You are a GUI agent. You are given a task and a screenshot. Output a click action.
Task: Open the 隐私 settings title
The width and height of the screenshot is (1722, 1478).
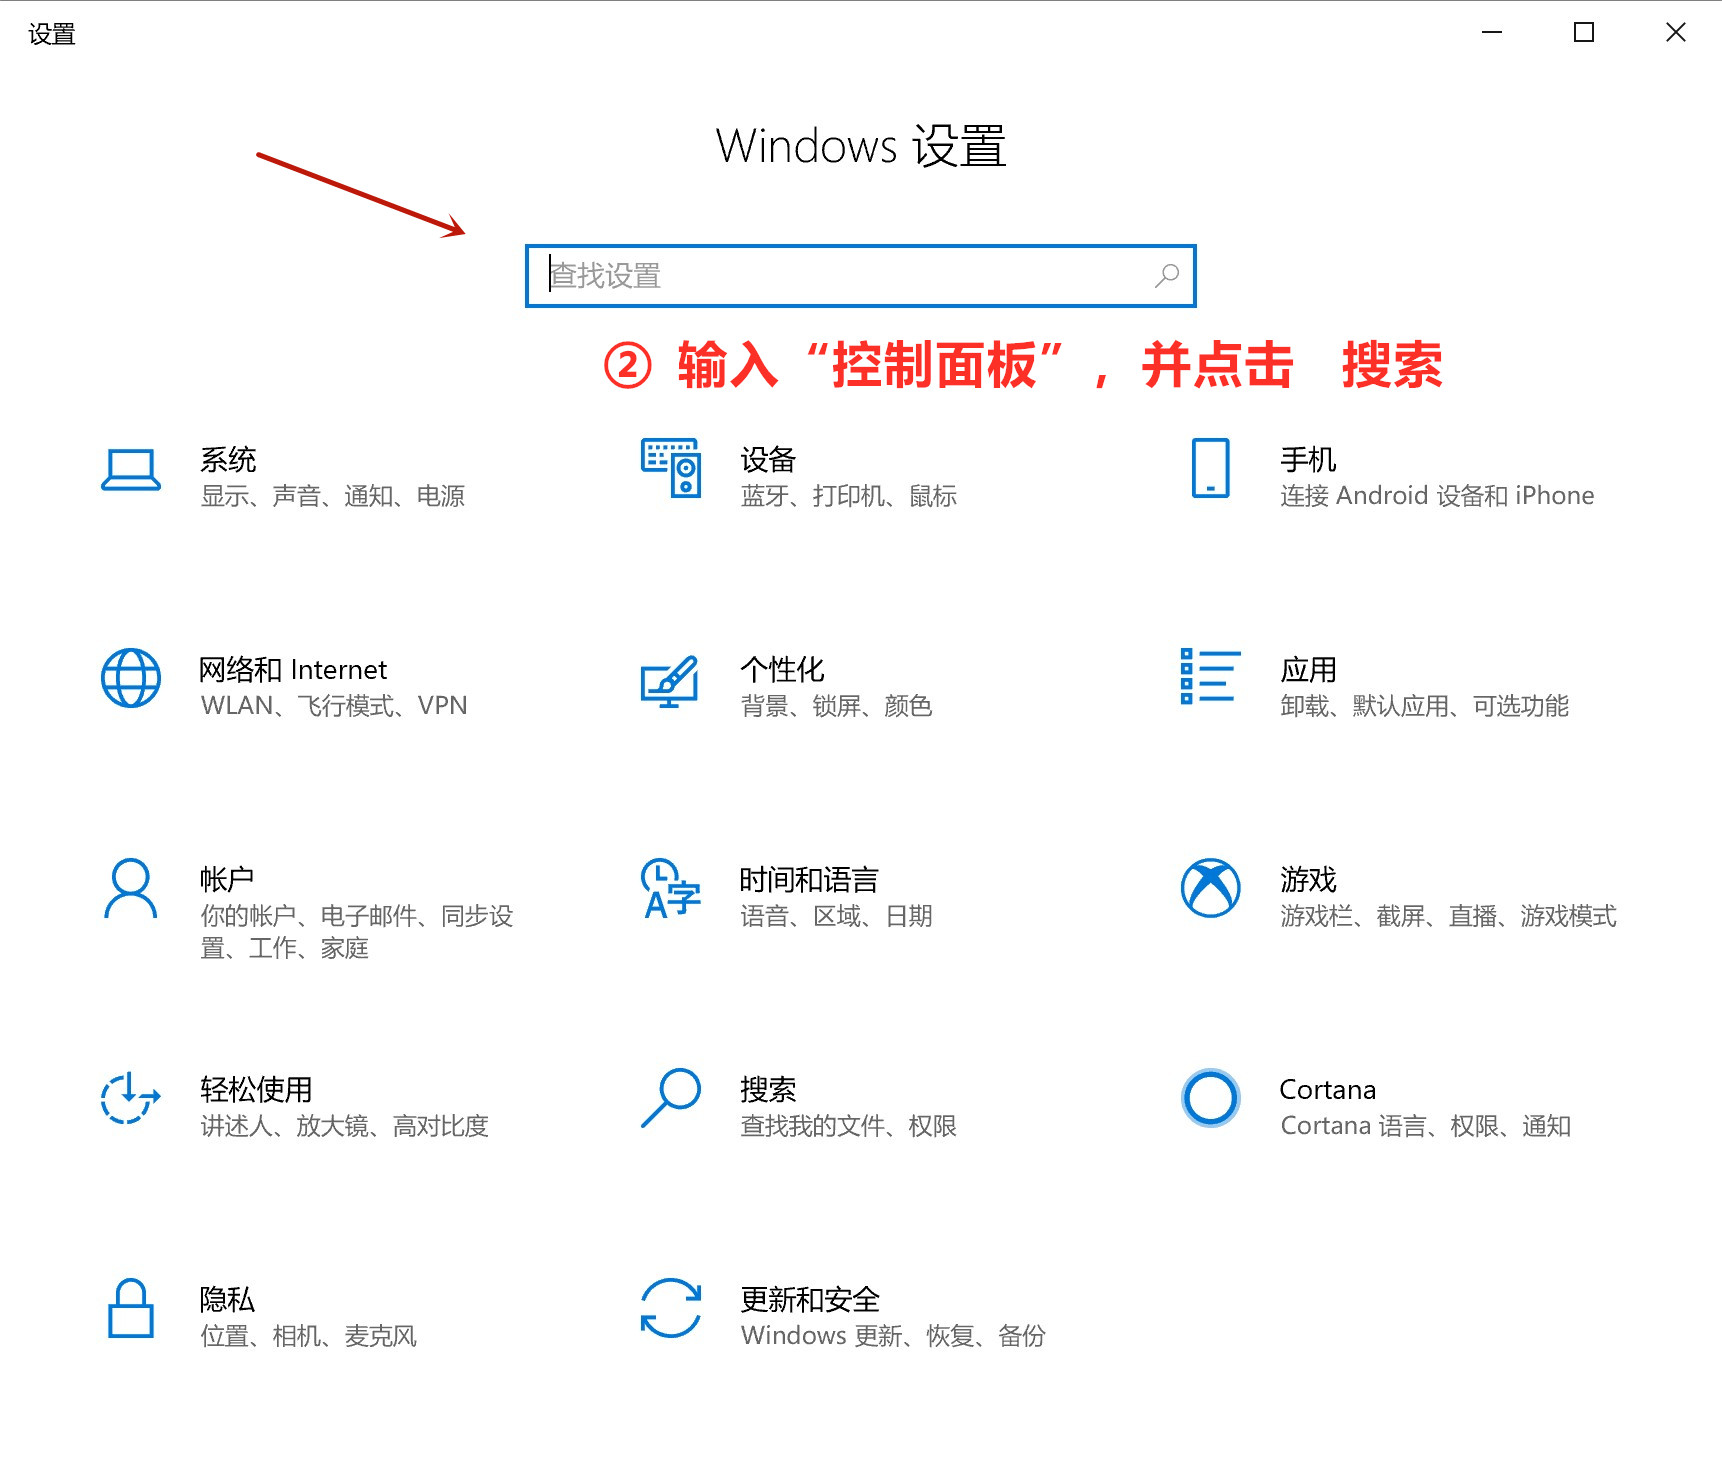[227, 1299]
